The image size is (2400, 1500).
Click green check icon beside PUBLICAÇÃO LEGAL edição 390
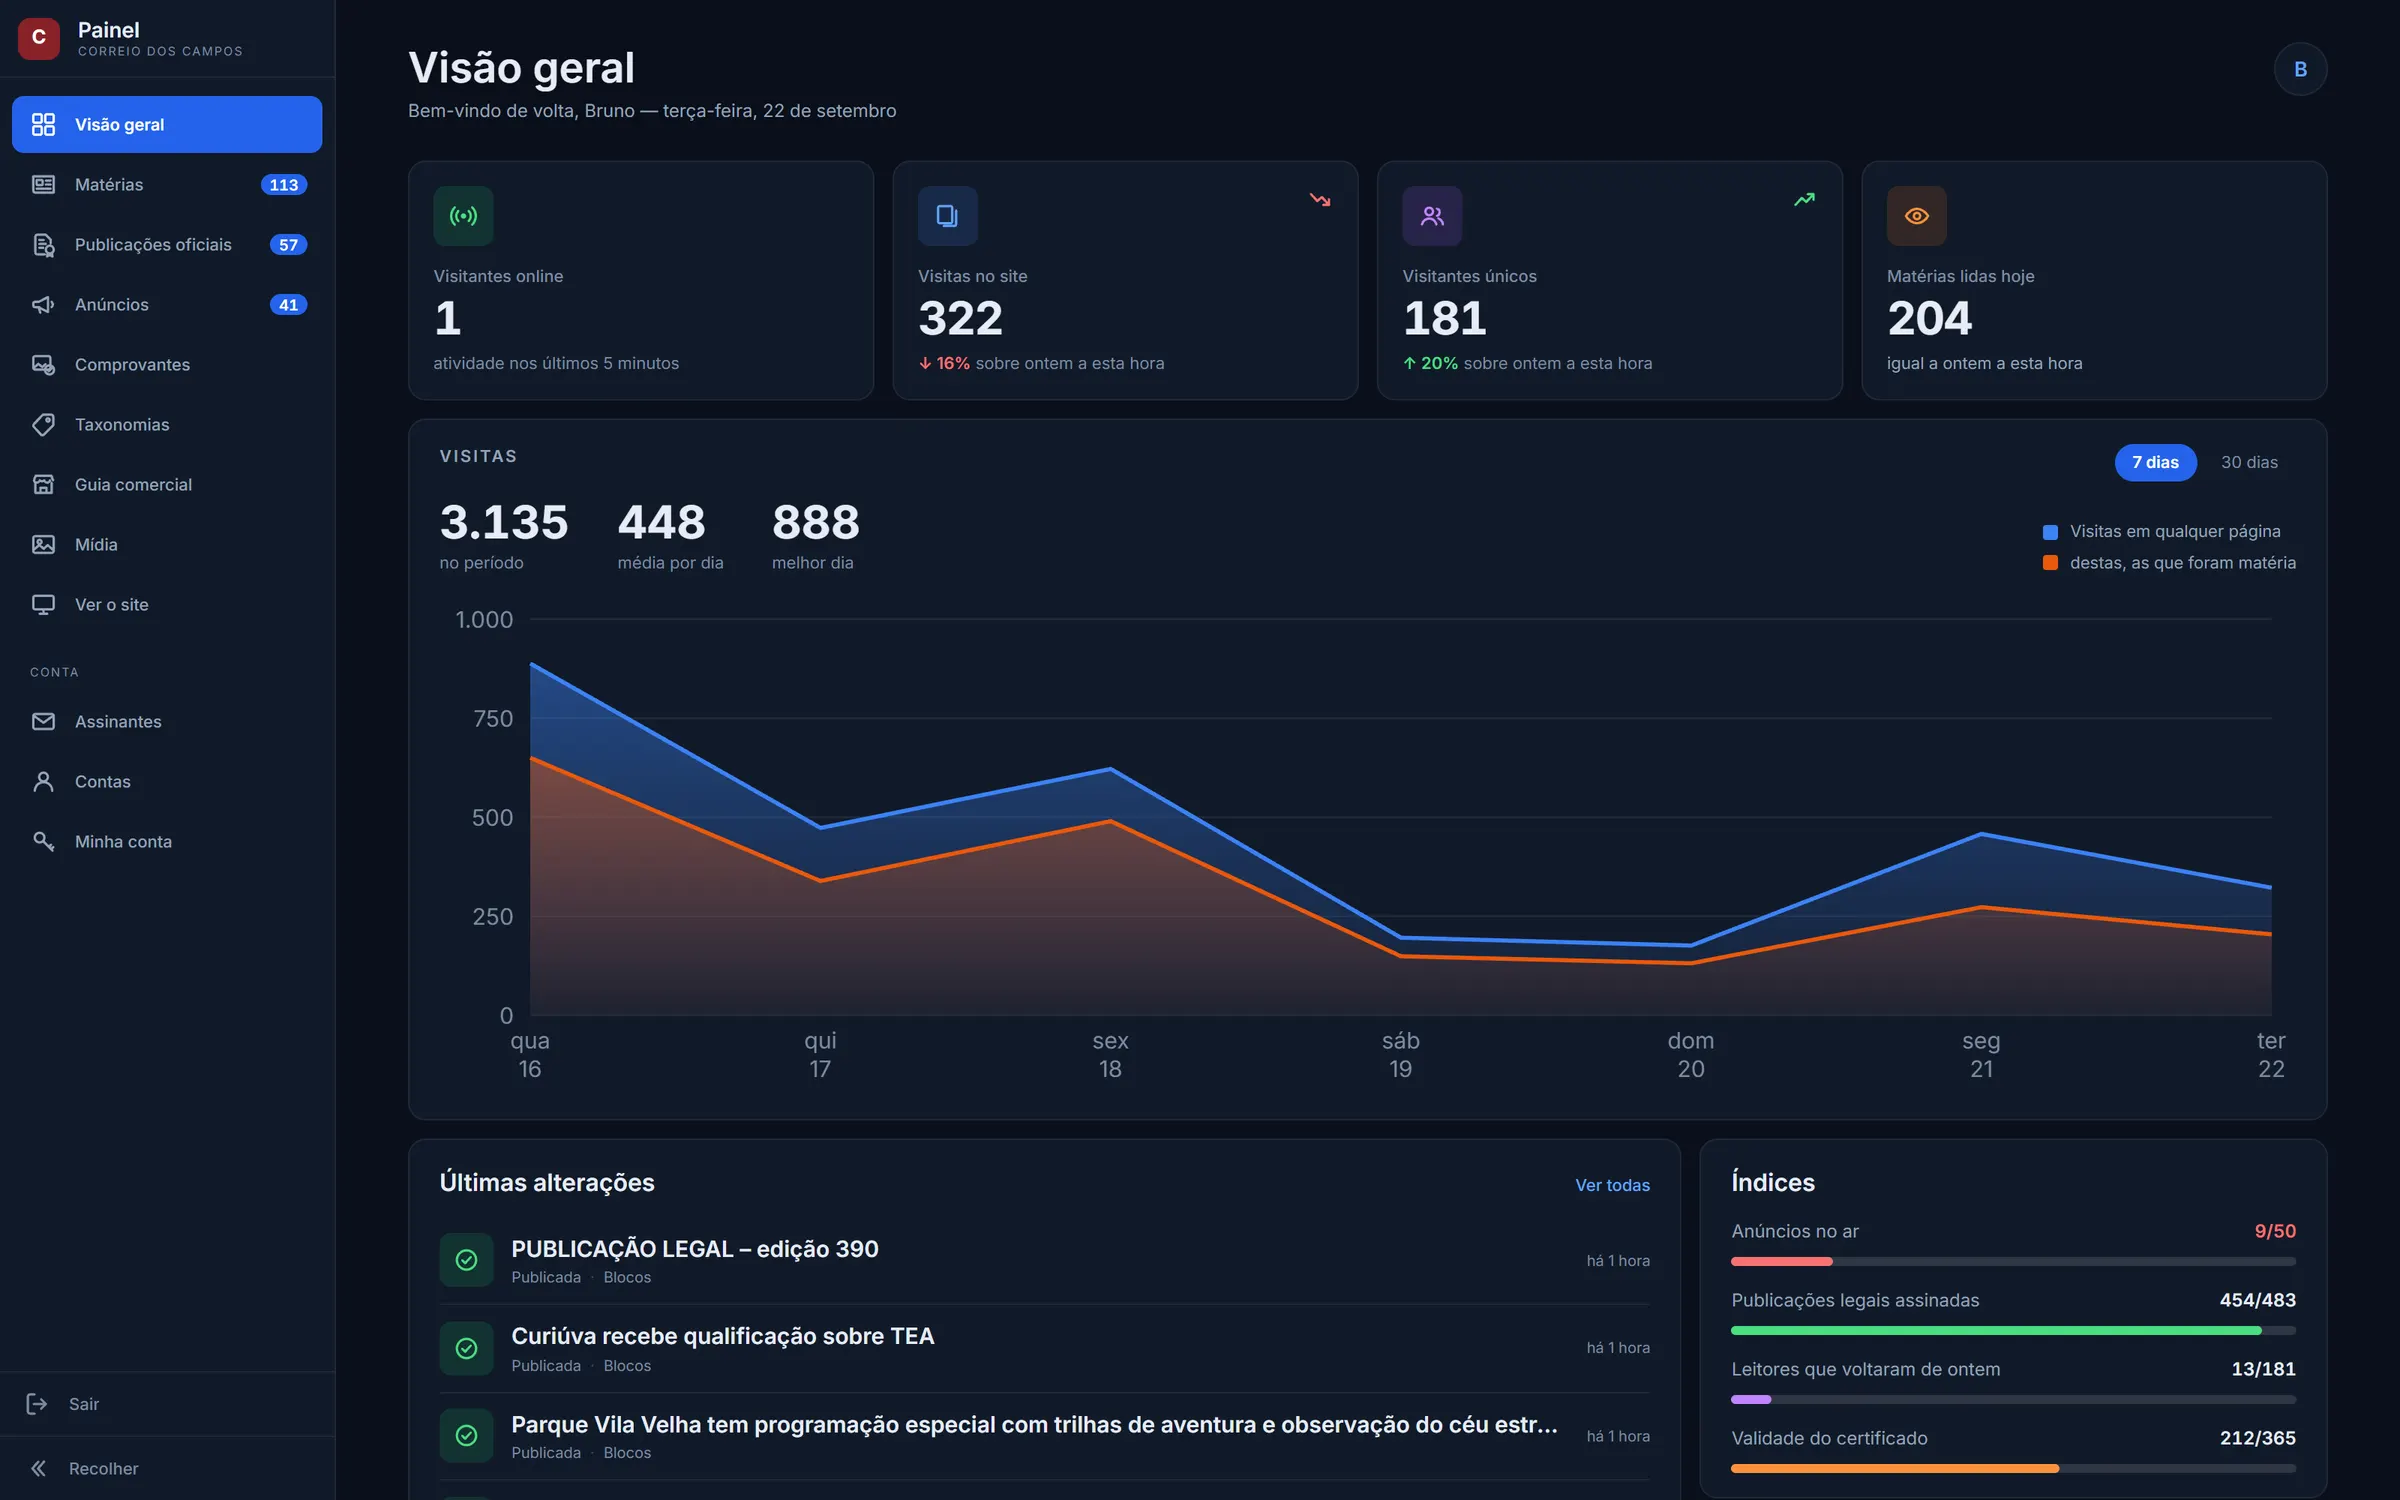click(x=466, y=1260)
